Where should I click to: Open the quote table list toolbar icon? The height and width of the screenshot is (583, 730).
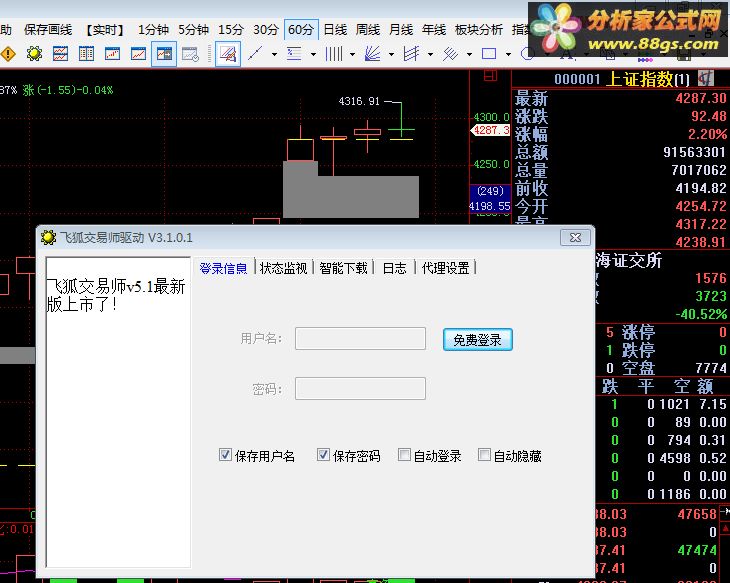86,54
